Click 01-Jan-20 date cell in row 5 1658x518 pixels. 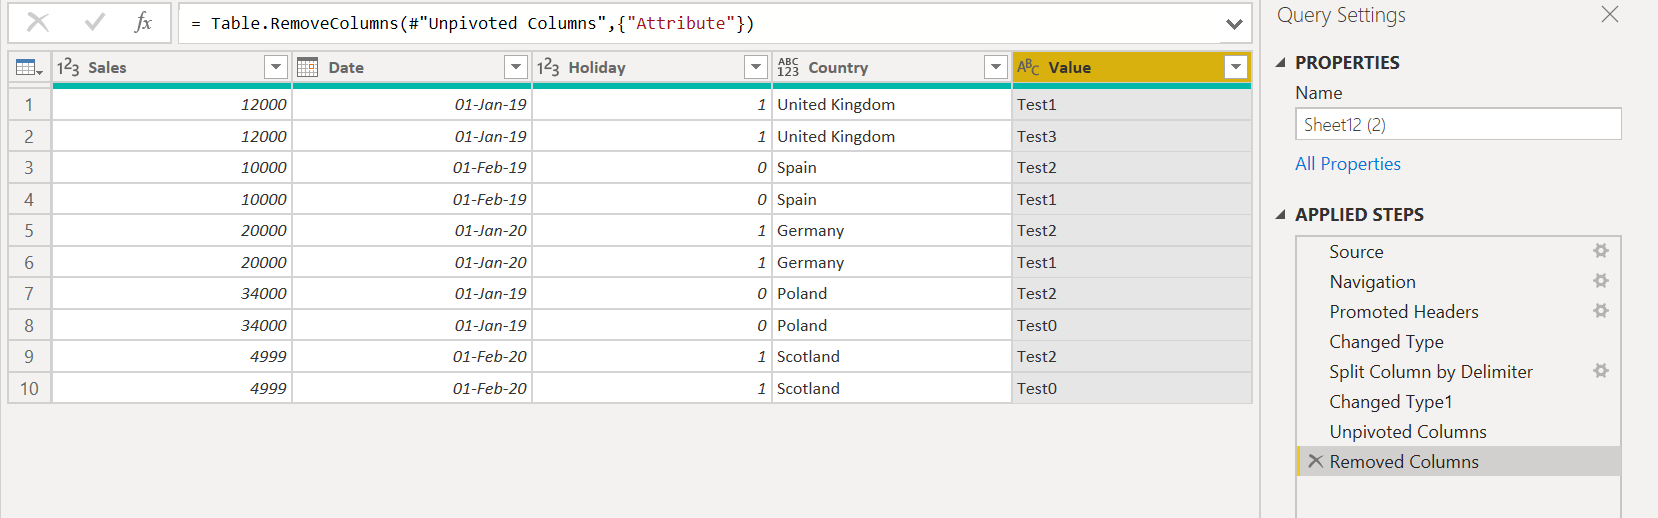(x=412, y=230)
